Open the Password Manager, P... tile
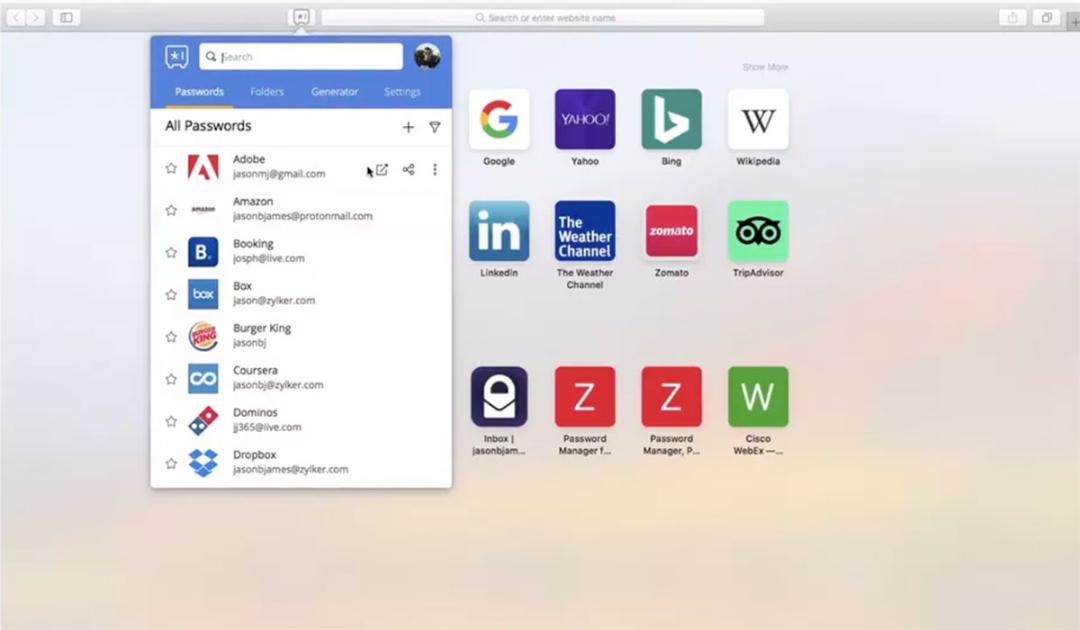The image size is (1080, 630). [672, 397]
